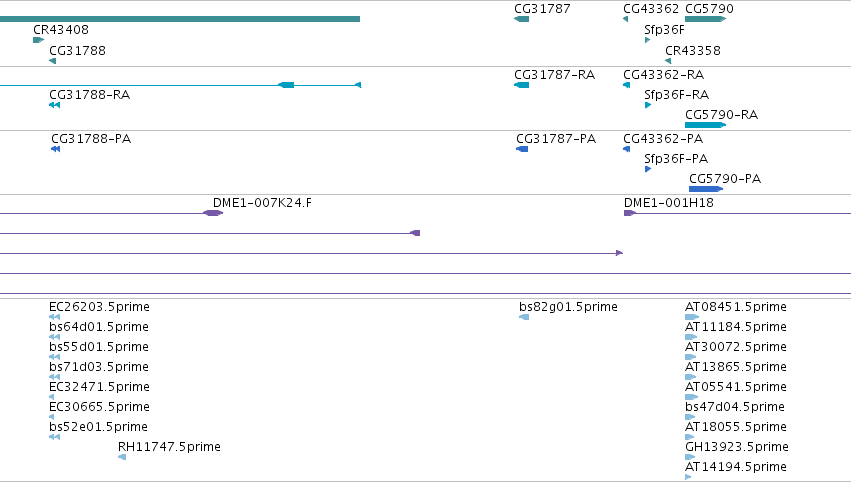Select the DME1-007K24.F clone end glyph
Viewport: 851px width, 482px height.
coord(213,213)
